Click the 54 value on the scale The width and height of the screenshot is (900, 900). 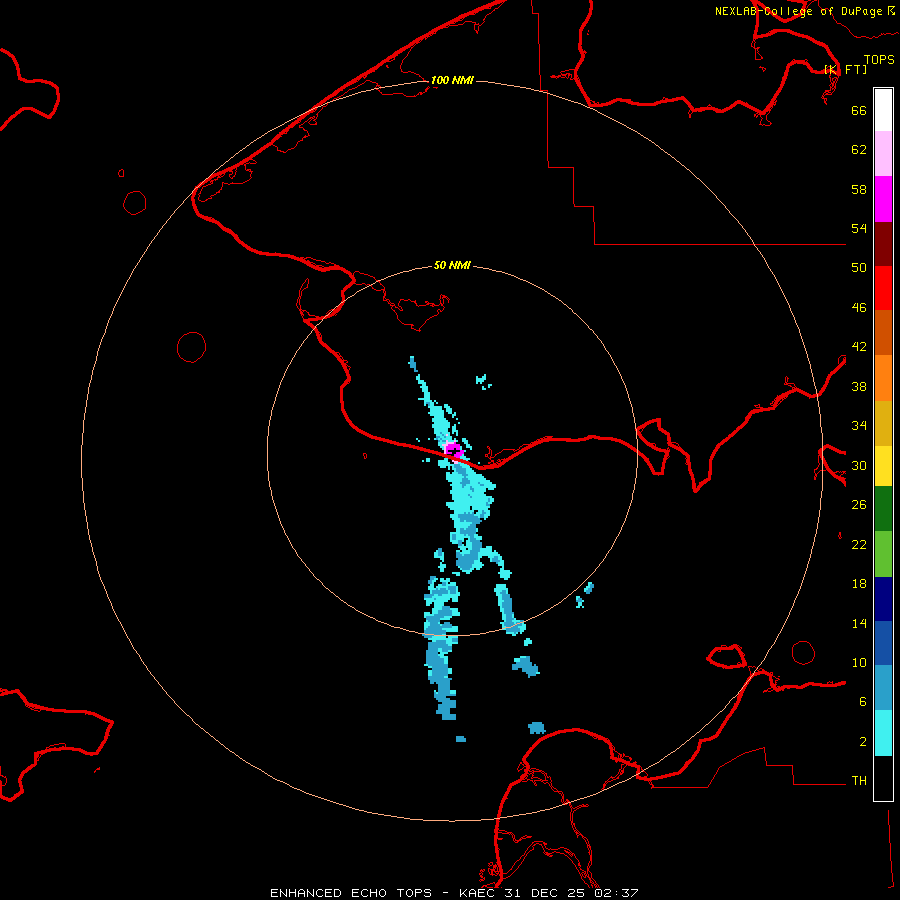(859, 228)
